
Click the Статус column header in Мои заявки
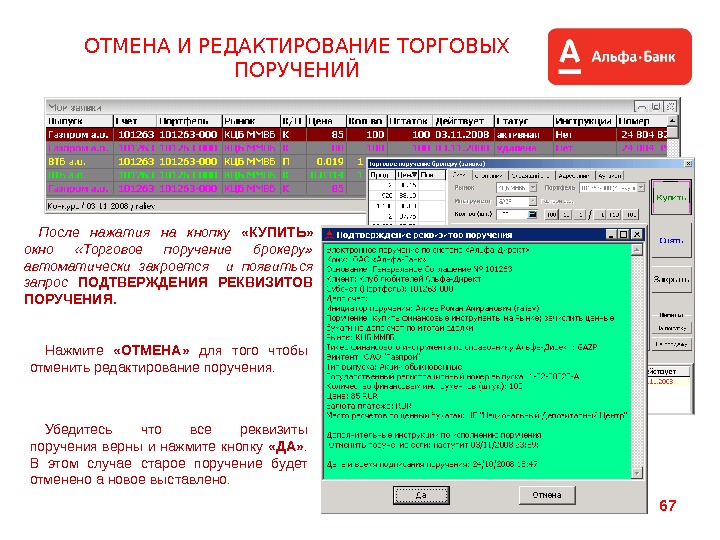523,121
